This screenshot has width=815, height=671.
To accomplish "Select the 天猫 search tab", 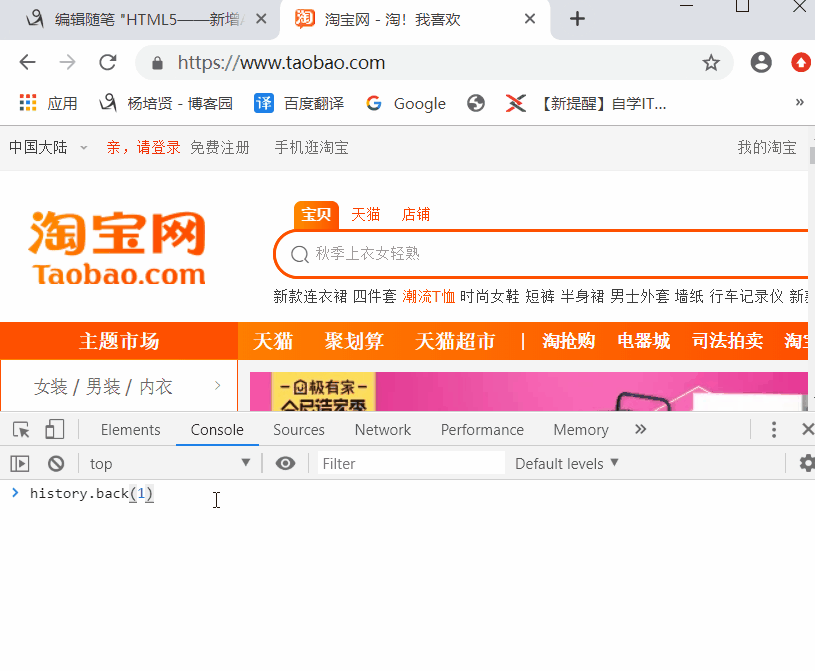I will [x=365, y=215].
